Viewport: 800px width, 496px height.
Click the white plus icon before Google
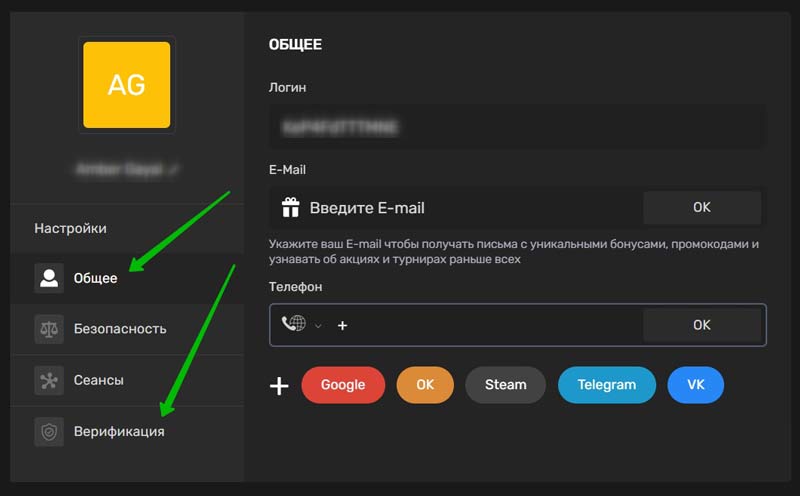coord(279,385)
